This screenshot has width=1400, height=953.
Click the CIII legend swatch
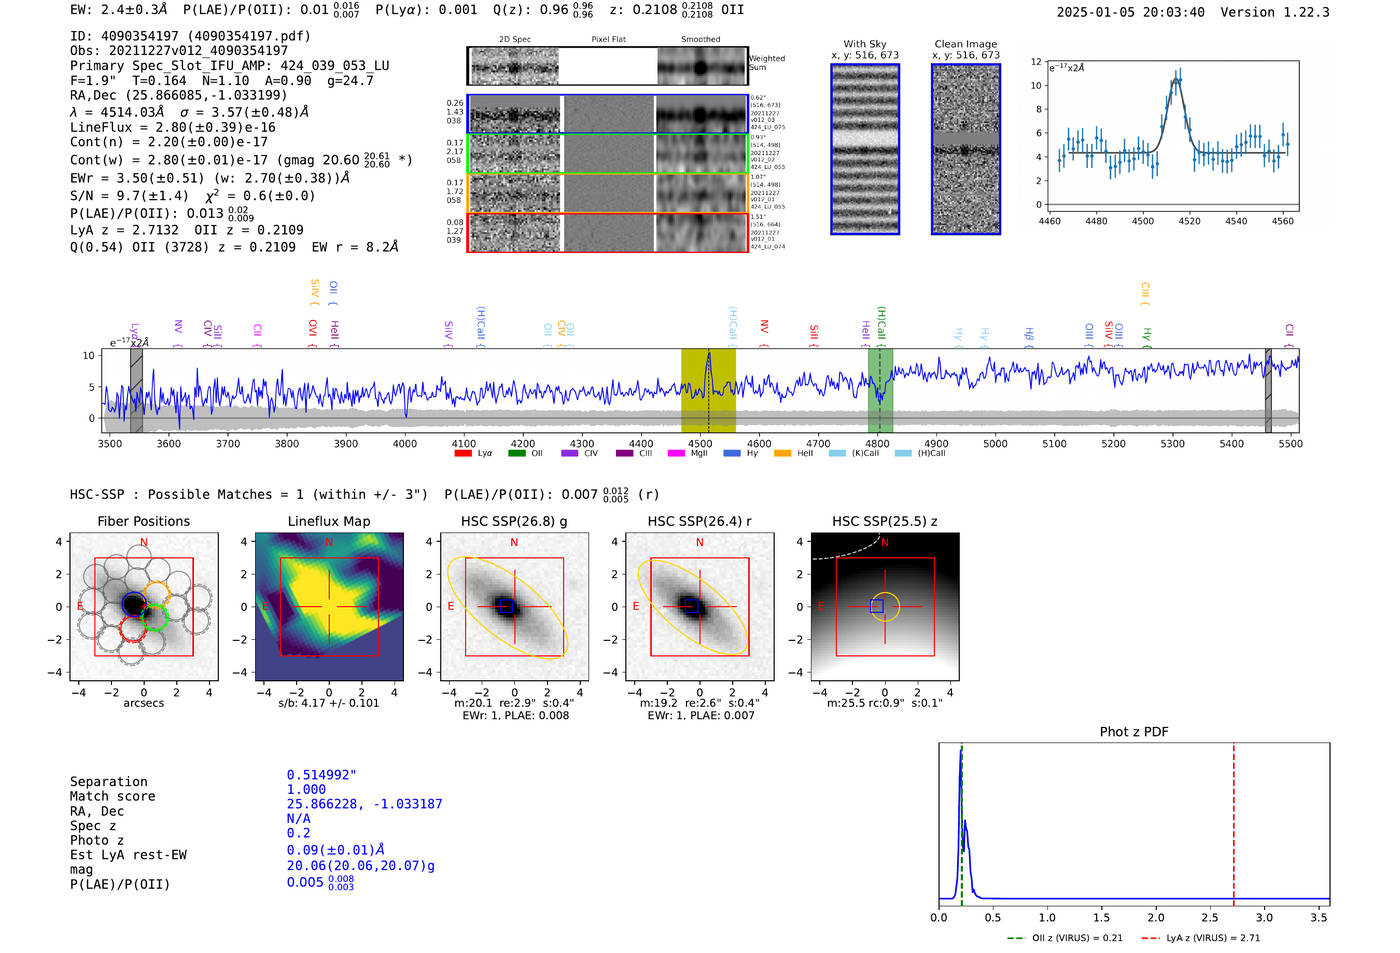[625, 454]
